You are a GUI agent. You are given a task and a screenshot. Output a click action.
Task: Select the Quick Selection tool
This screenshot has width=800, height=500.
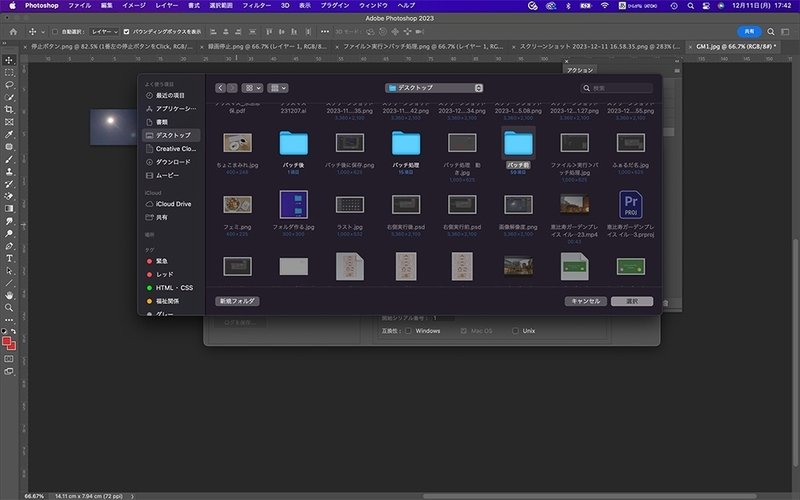[x=9, y=97]
